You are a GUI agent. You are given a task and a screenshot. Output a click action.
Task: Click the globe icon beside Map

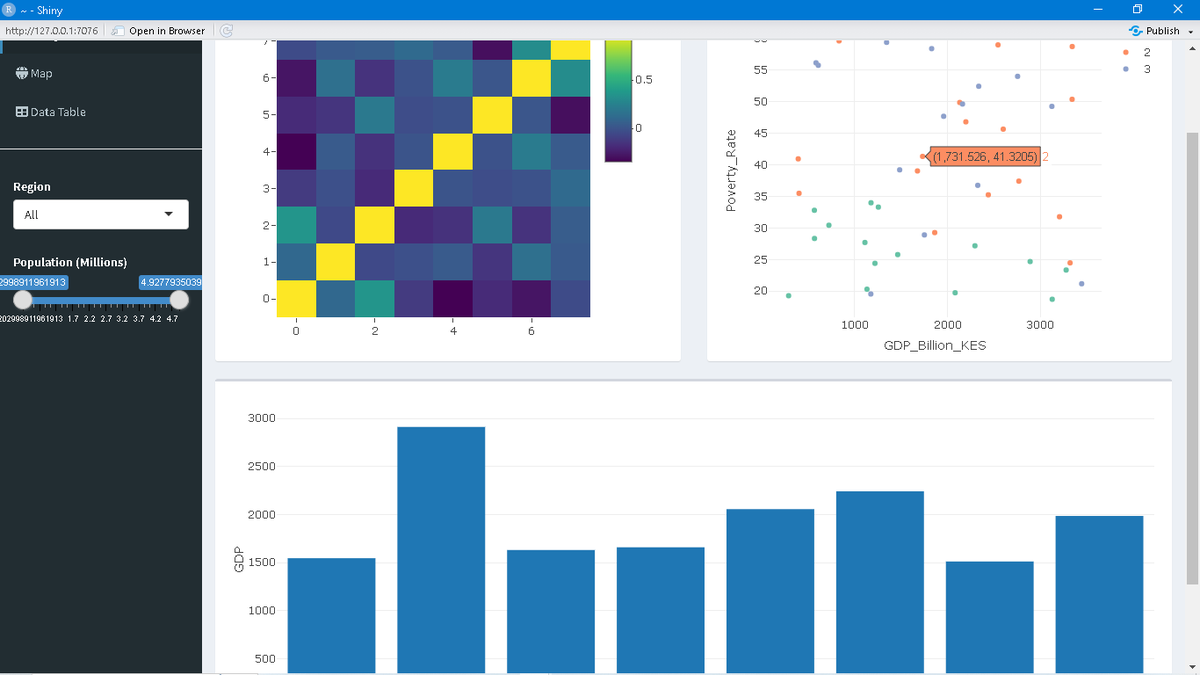click(22, 73)
